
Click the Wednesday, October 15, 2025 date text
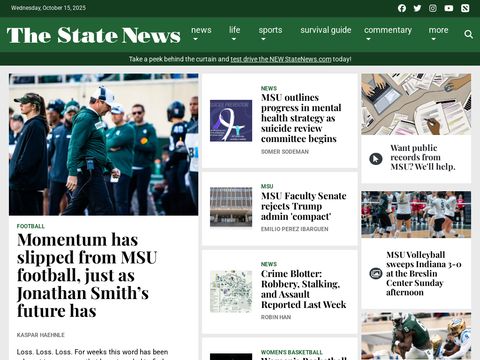(x=48, y=8)
